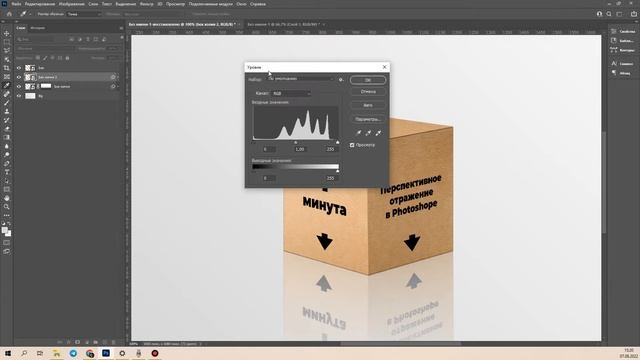Select the Lasso tool
This screenshot has width=640, height=360.
click(7, 51)
